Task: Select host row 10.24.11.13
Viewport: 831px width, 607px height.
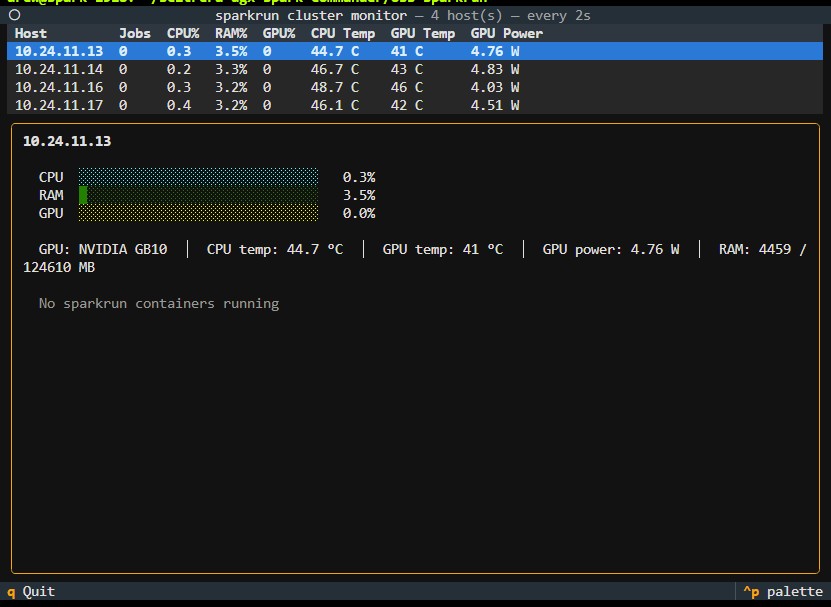Action: [415, 51]
